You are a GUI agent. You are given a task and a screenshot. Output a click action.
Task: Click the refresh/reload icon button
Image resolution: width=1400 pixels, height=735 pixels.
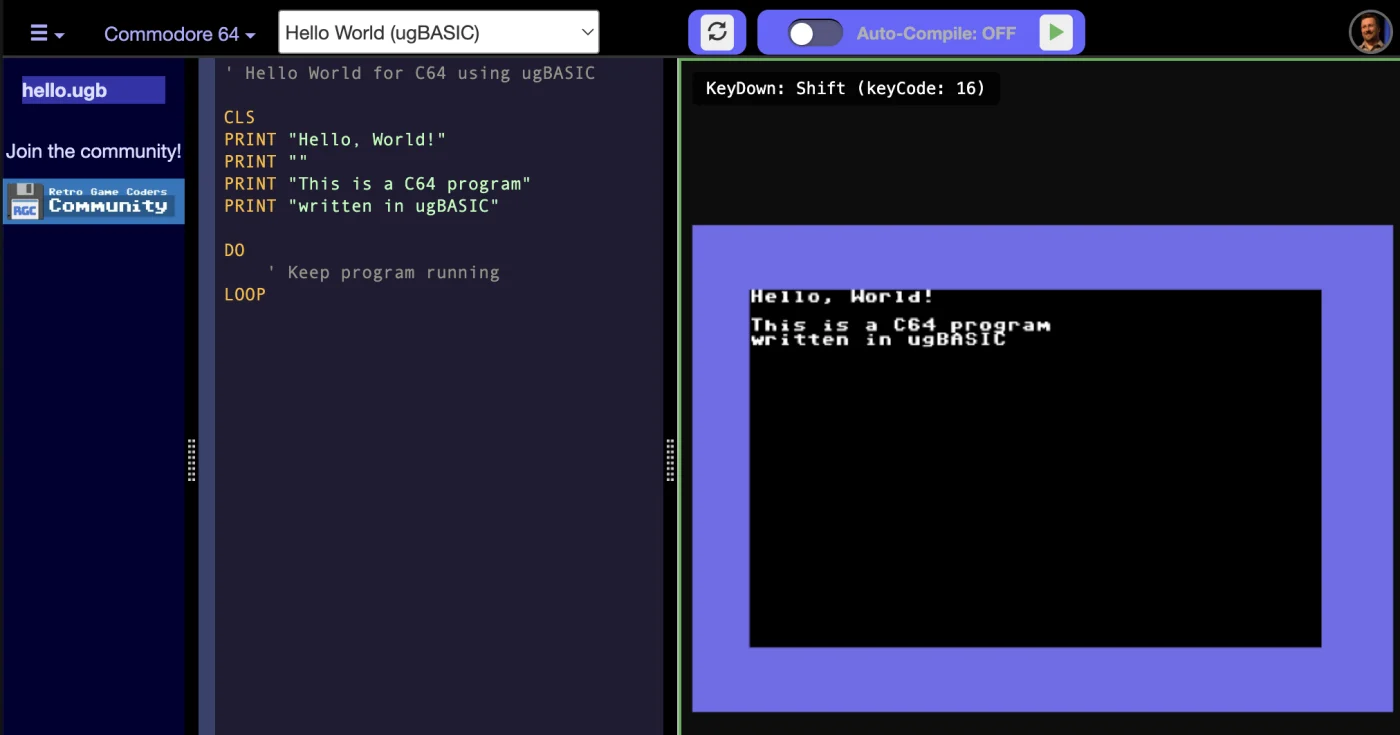(717, 32)
